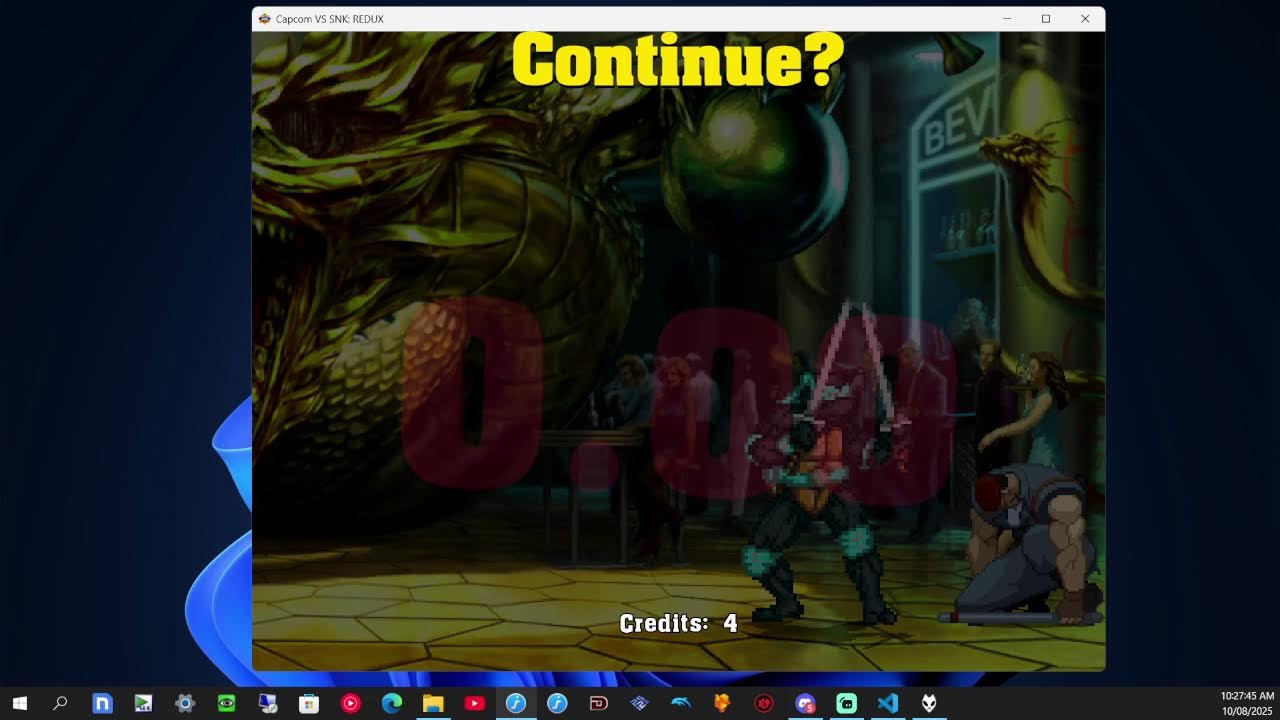Open File Explorer folder icon

tap(433, 703)
